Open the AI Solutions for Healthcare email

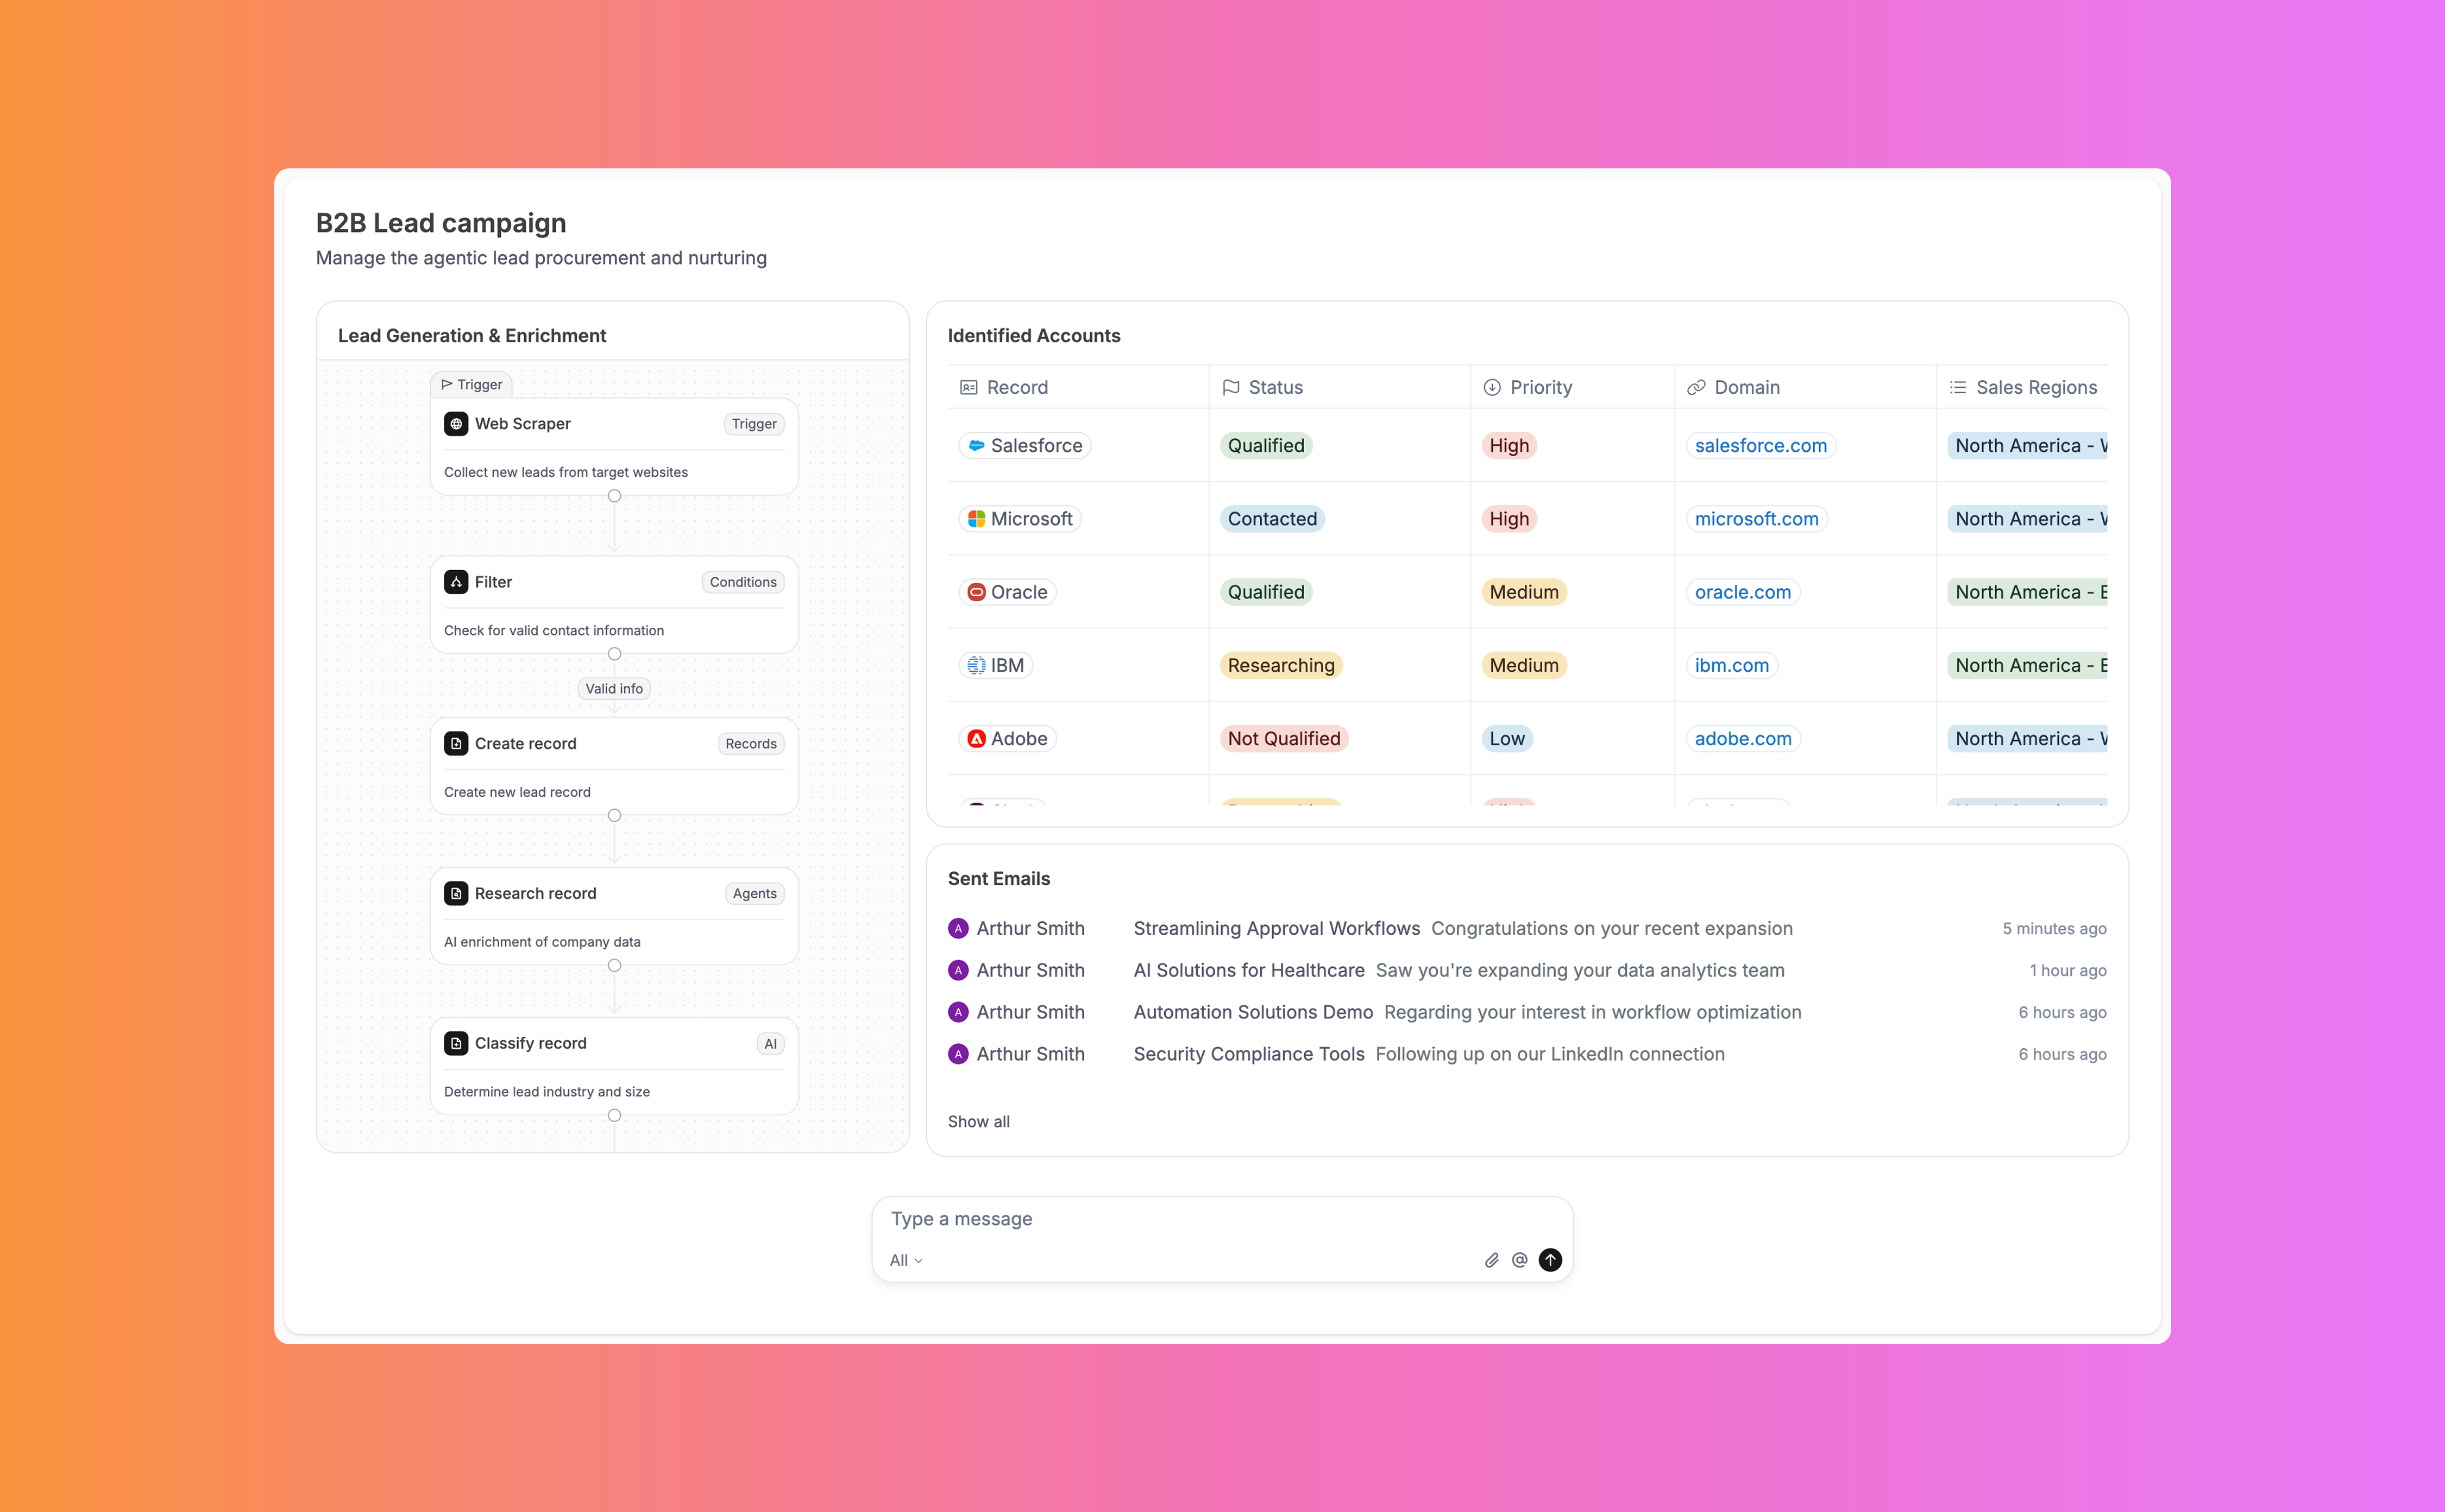pyautogui.click(x=1527, y=970)
